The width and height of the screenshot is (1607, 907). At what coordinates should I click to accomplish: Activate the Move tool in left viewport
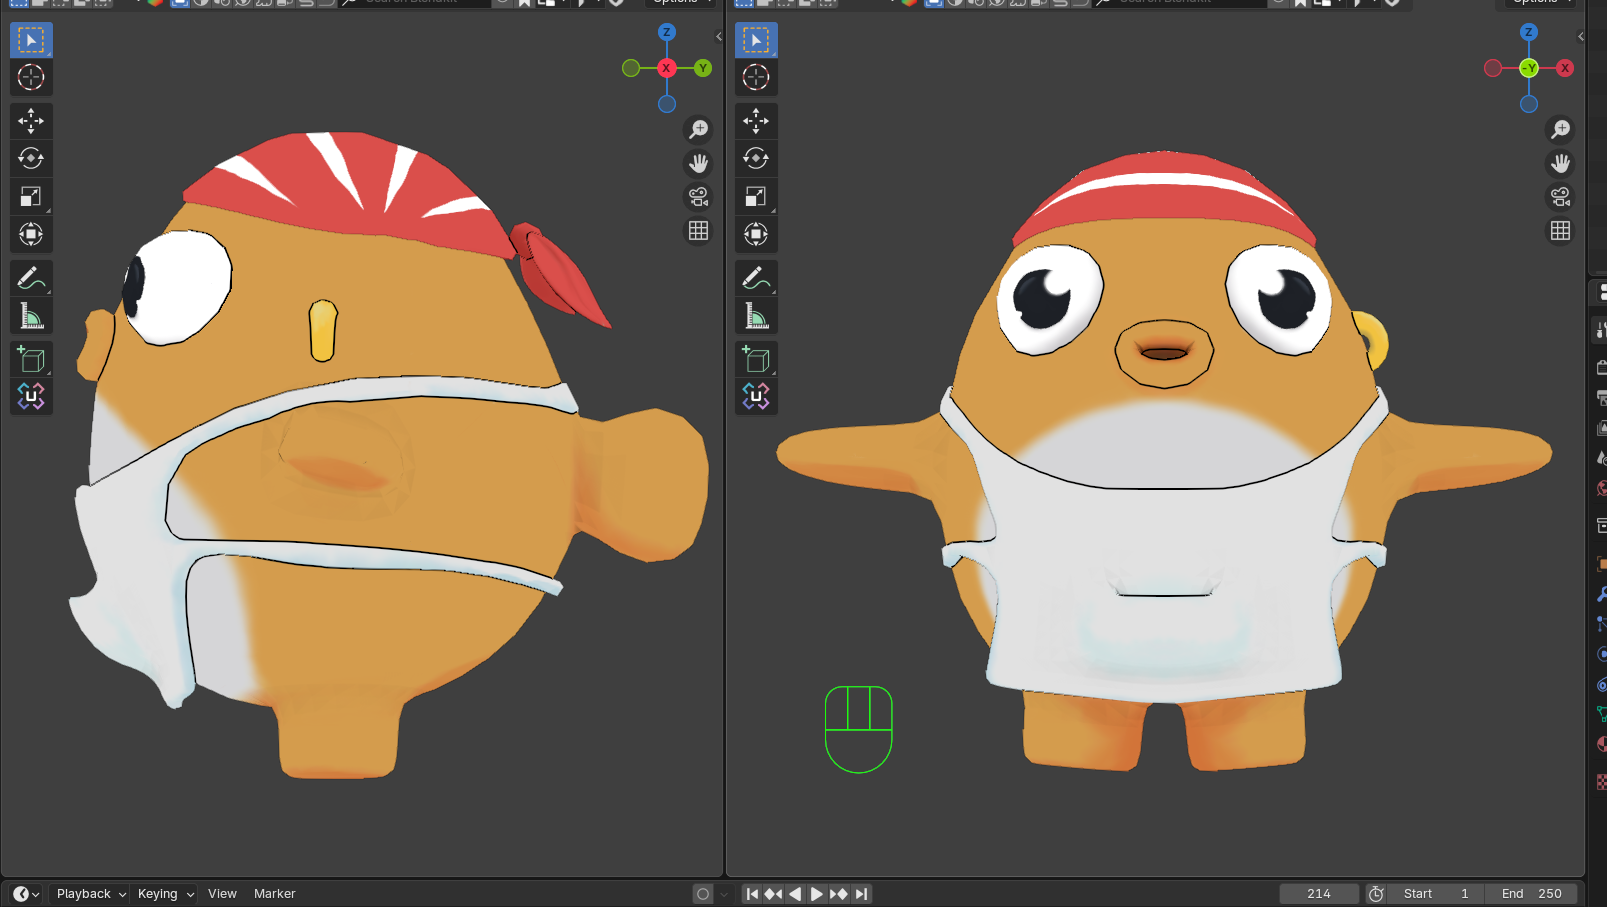[x=31, y=121]
